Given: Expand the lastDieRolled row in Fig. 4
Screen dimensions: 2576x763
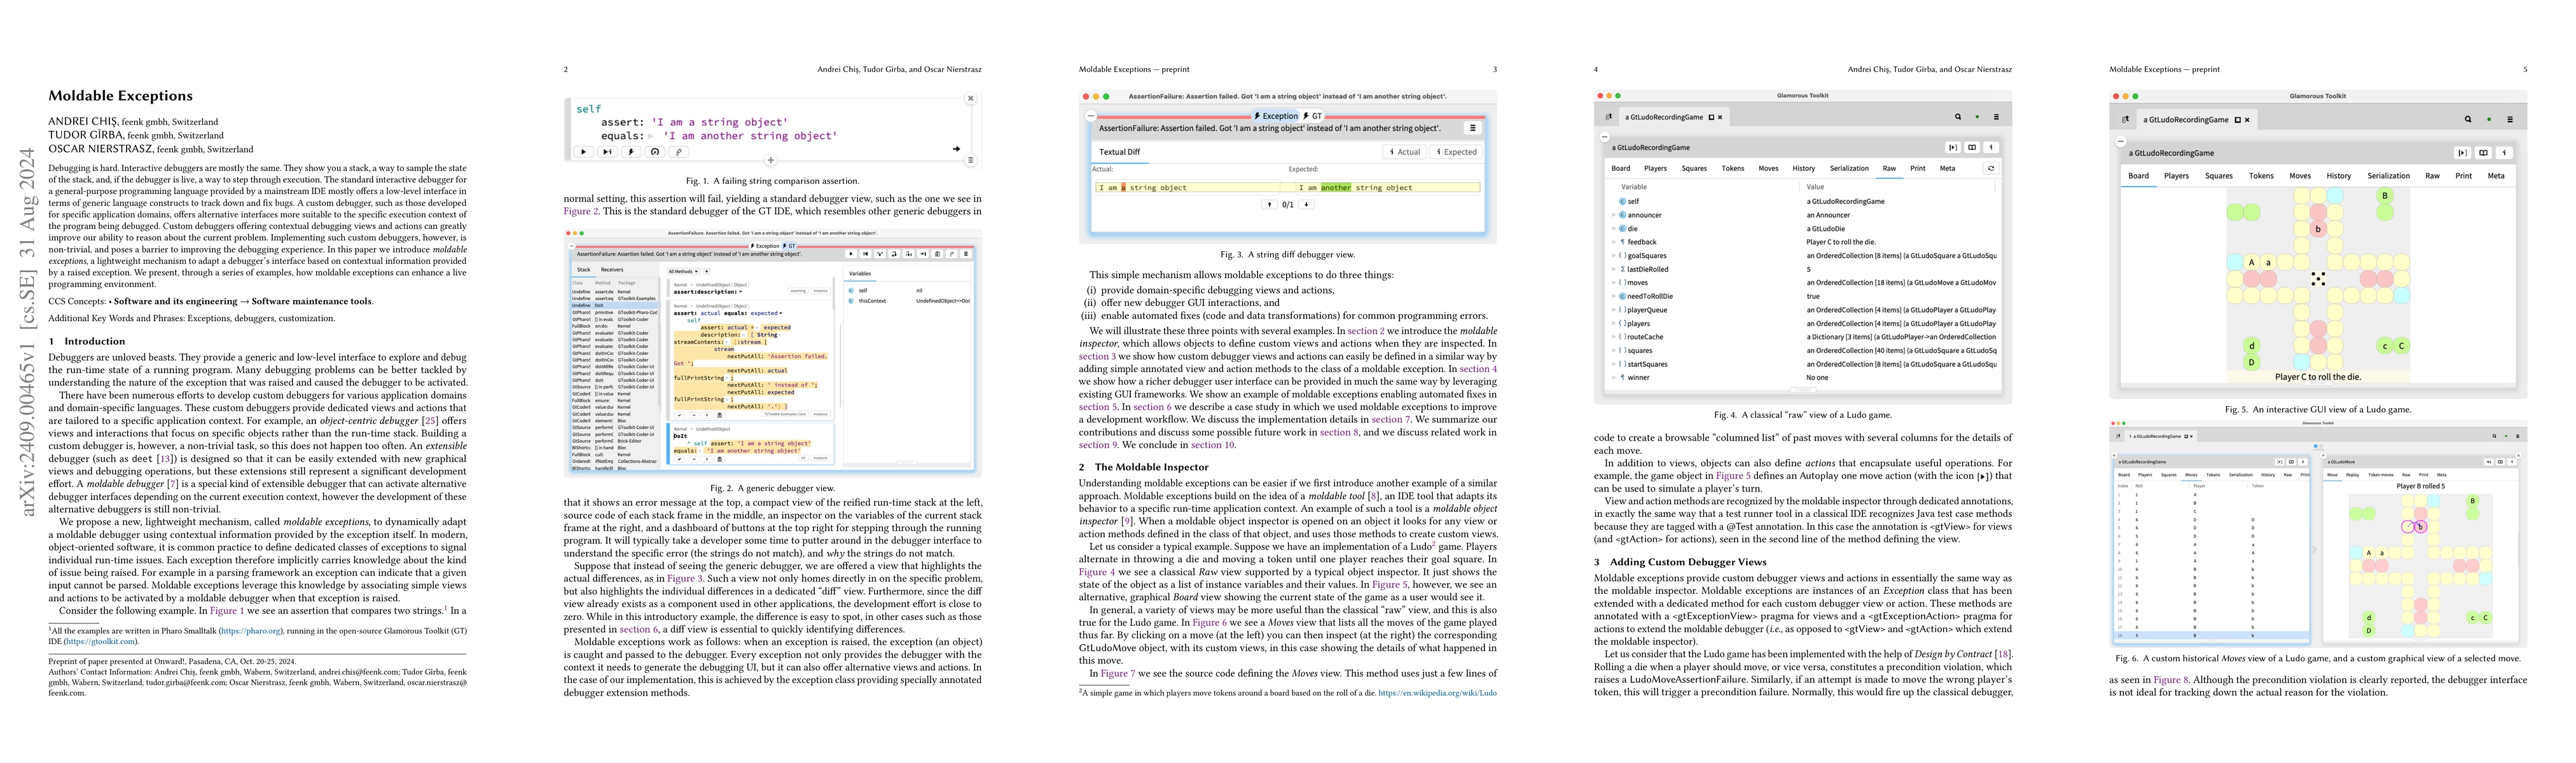Looking at the screenshot, I should (1613, 269).
